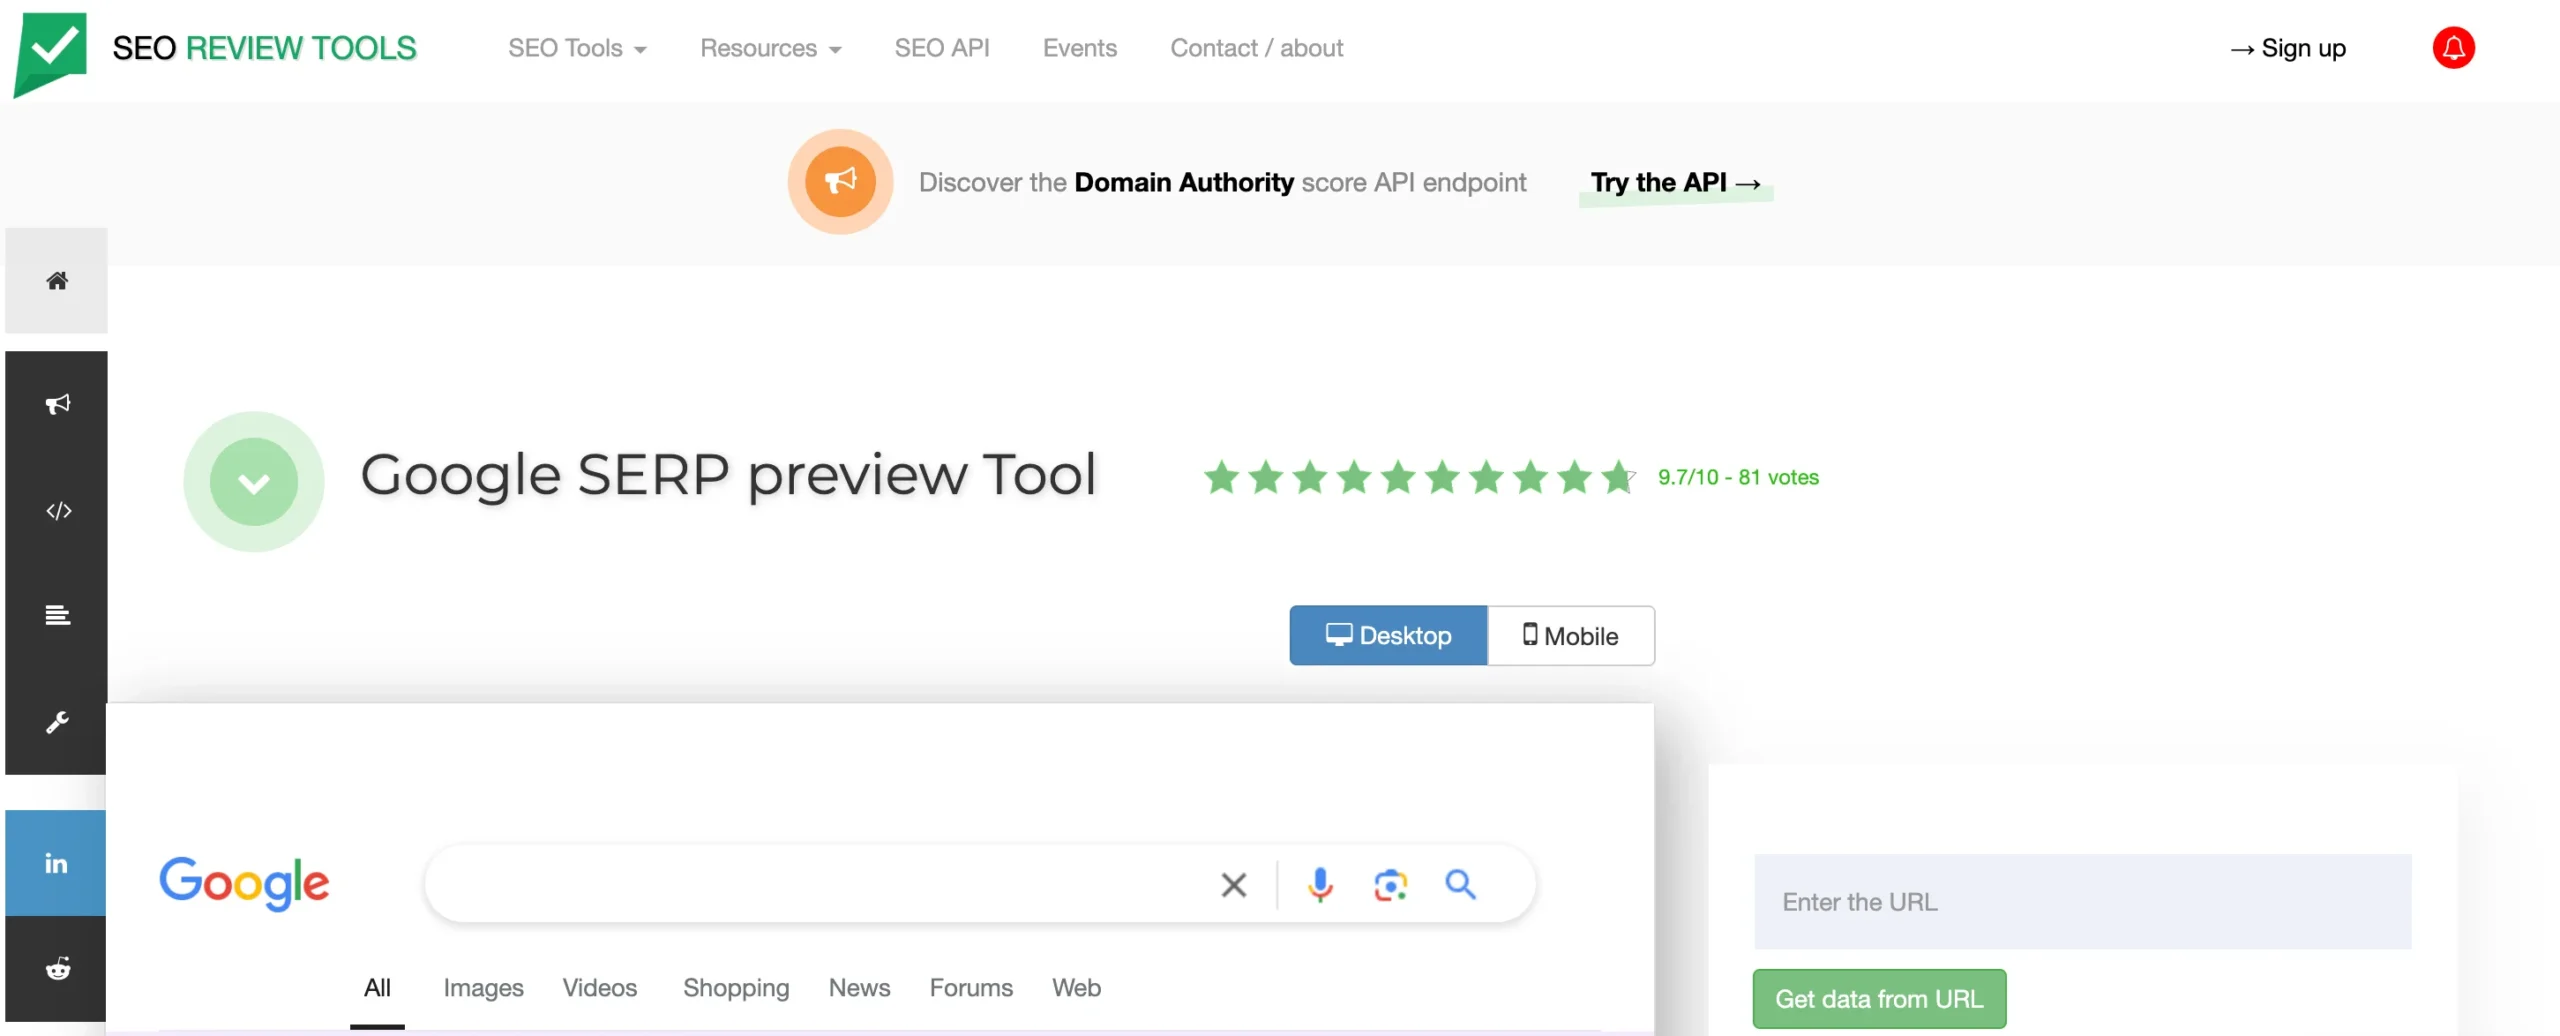Rate the tool with the first star

[1221, 477]
